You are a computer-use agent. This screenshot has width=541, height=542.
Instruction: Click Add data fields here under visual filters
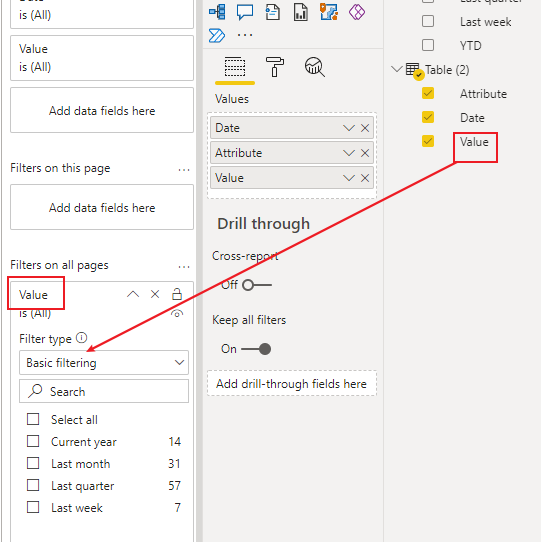click(102, 110)
